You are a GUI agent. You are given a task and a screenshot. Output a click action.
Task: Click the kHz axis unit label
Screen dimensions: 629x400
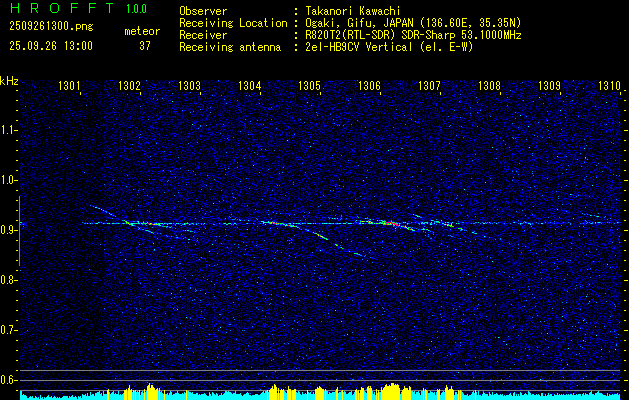(x=9, y=81)
